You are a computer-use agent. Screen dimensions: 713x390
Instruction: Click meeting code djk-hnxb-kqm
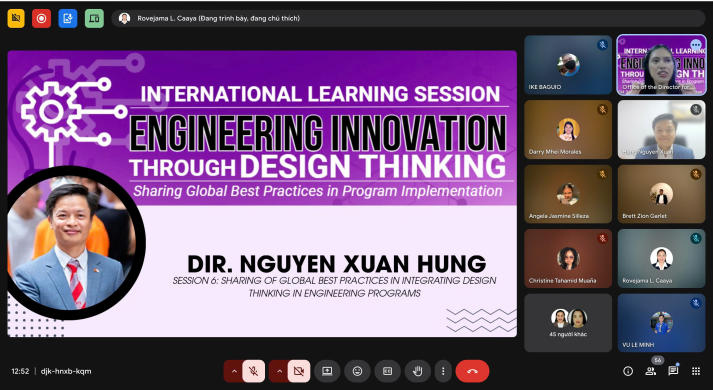tap(66, 371)
